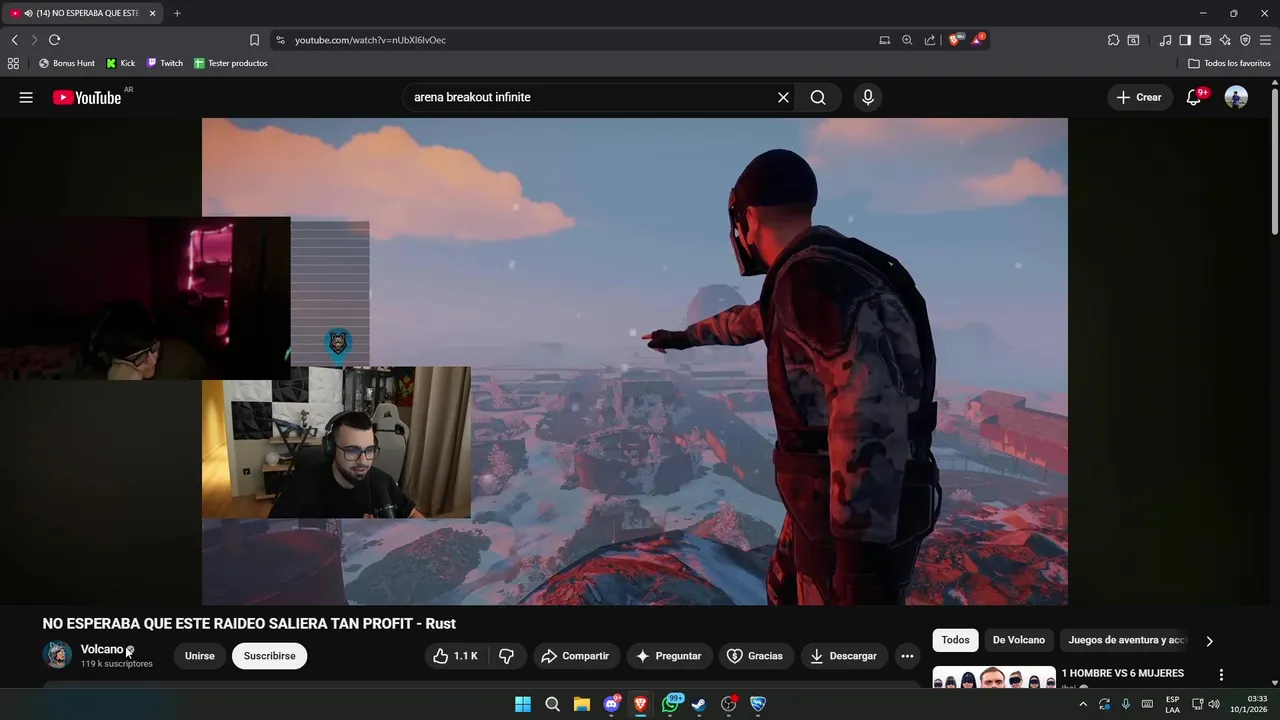Open Bonus Hunt bookmark
This screenshot has height=720, width=1280.
coord(67,63)
